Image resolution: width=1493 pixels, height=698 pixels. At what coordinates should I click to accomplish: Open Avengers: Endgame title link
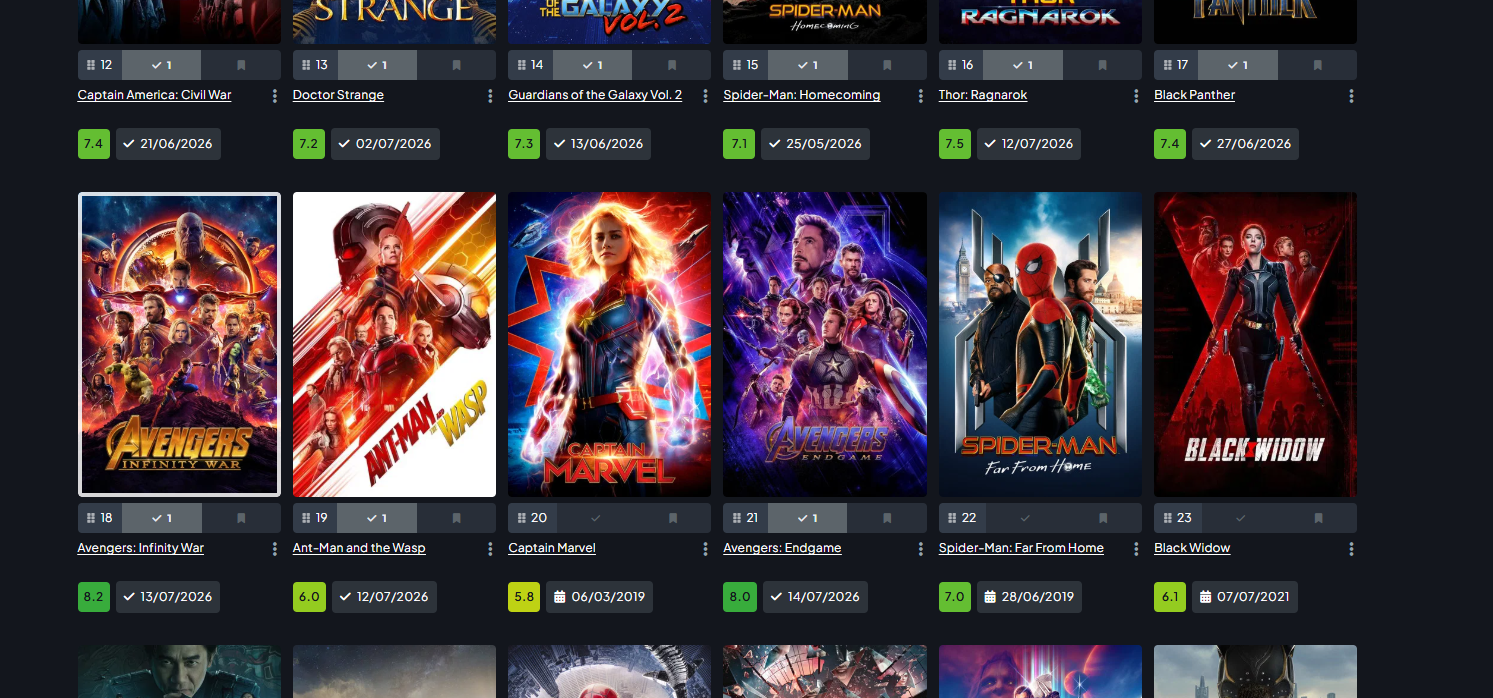coord(782,548)
